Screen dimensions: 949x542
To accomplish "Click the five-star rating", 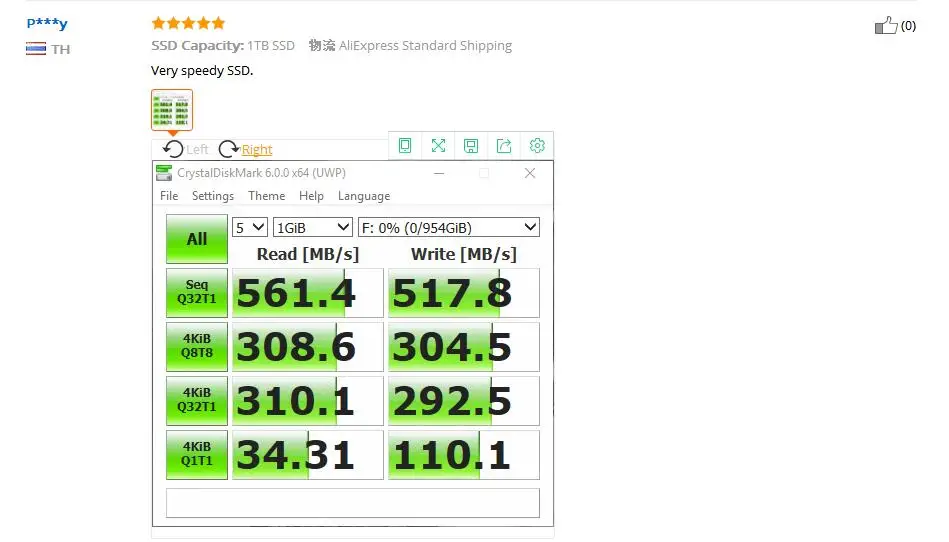I will (x=188, y=24).
